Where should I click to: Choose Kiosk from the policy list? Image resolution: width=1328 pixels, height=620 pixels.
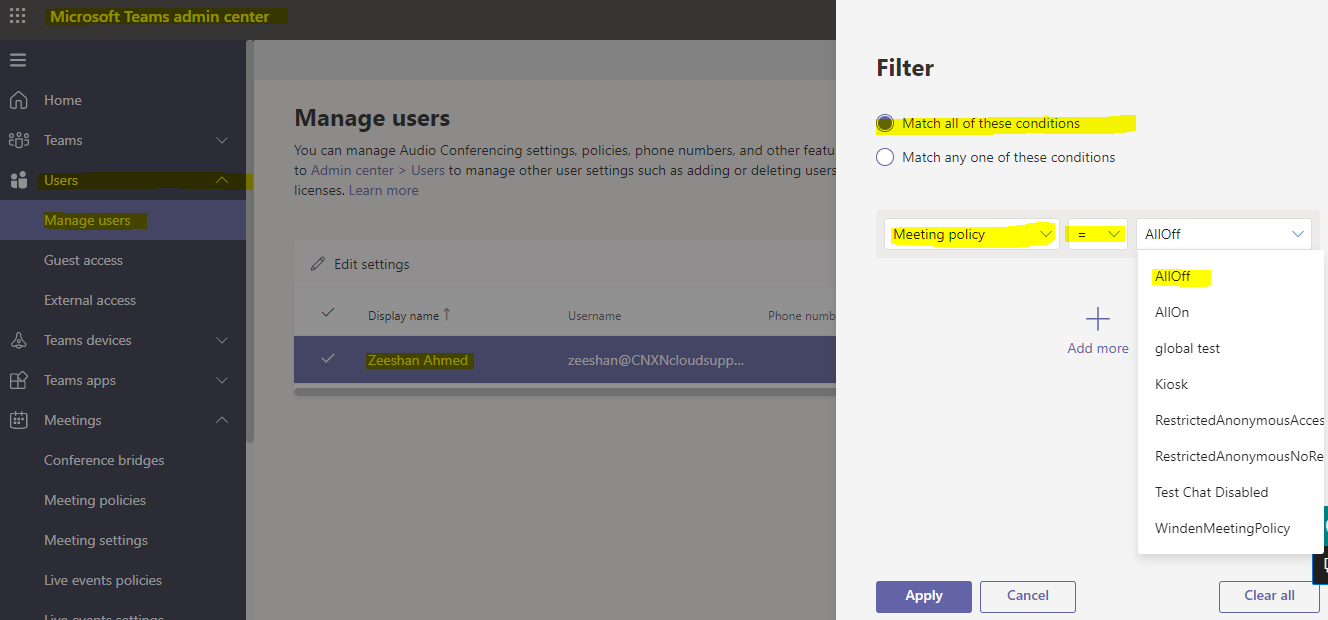[1171, 384]
